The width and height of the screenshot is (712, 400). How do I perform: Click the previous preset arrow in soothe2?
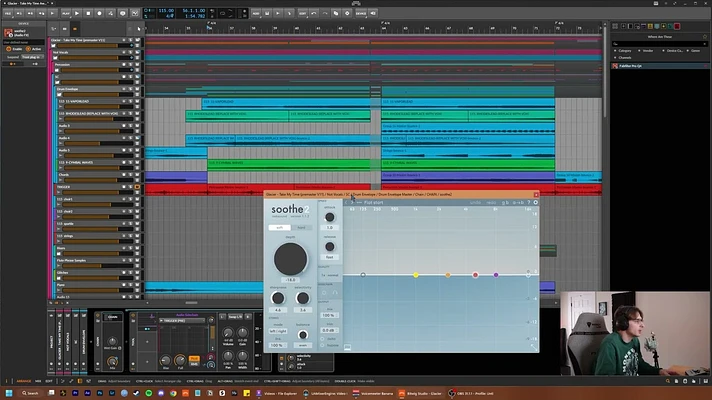pyautogui.click(x=346, y=202)
